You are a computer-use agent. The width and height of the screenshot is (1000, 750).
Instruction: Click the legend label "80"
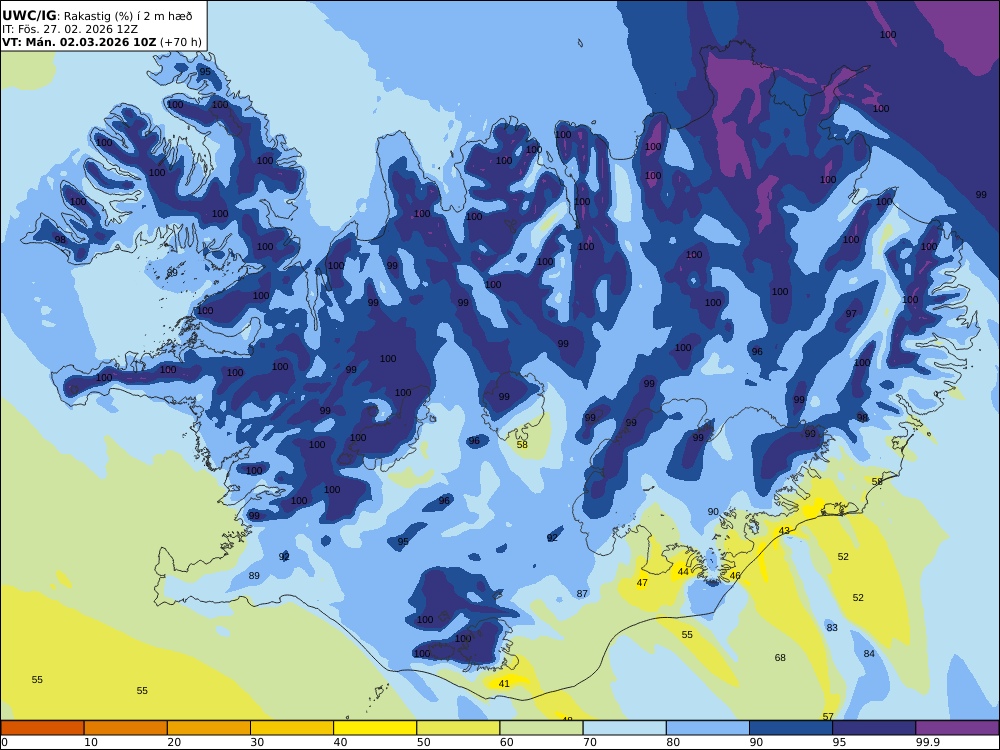pos(673,742)
